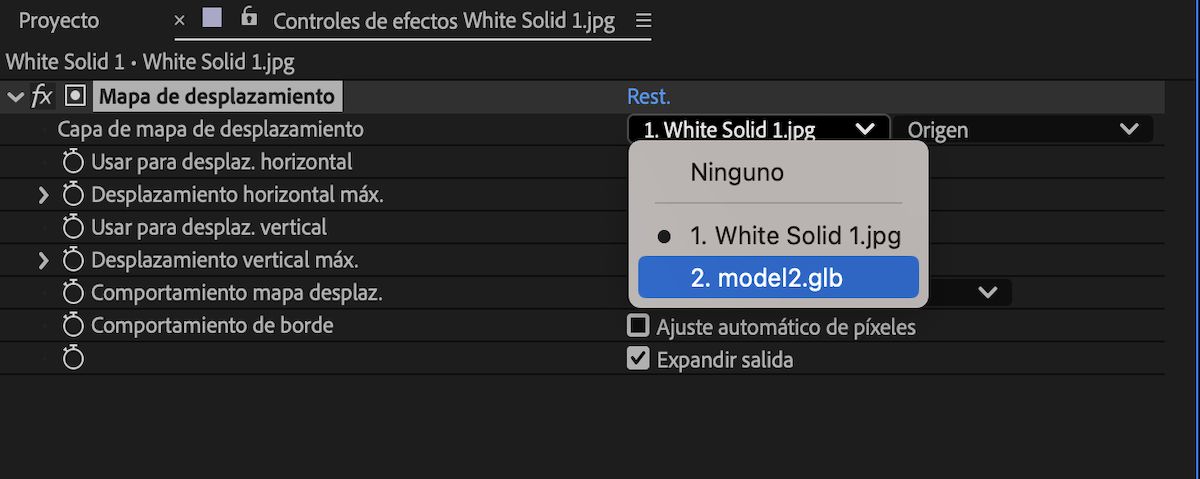Screen dimensions: 1200x479
Task: Toggle stopwatch for Desplazamiento horizontal máx.
Action: tap(73, 195)
